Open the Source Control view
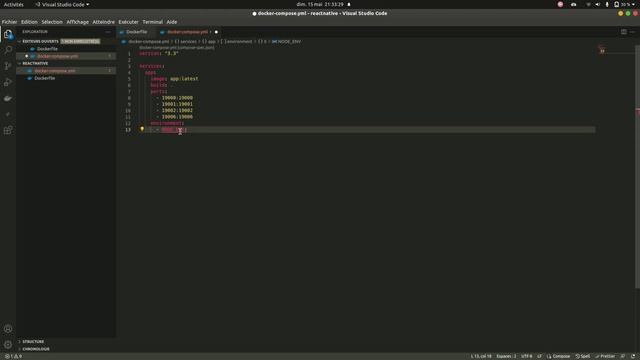 pos(8,66)
